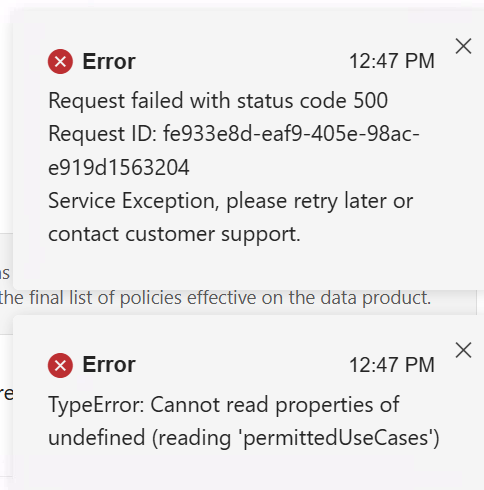Viewport: 484px width, 490px height.
Task: Click the red error icon on the TypeError toast
Action: coord(60,365)
